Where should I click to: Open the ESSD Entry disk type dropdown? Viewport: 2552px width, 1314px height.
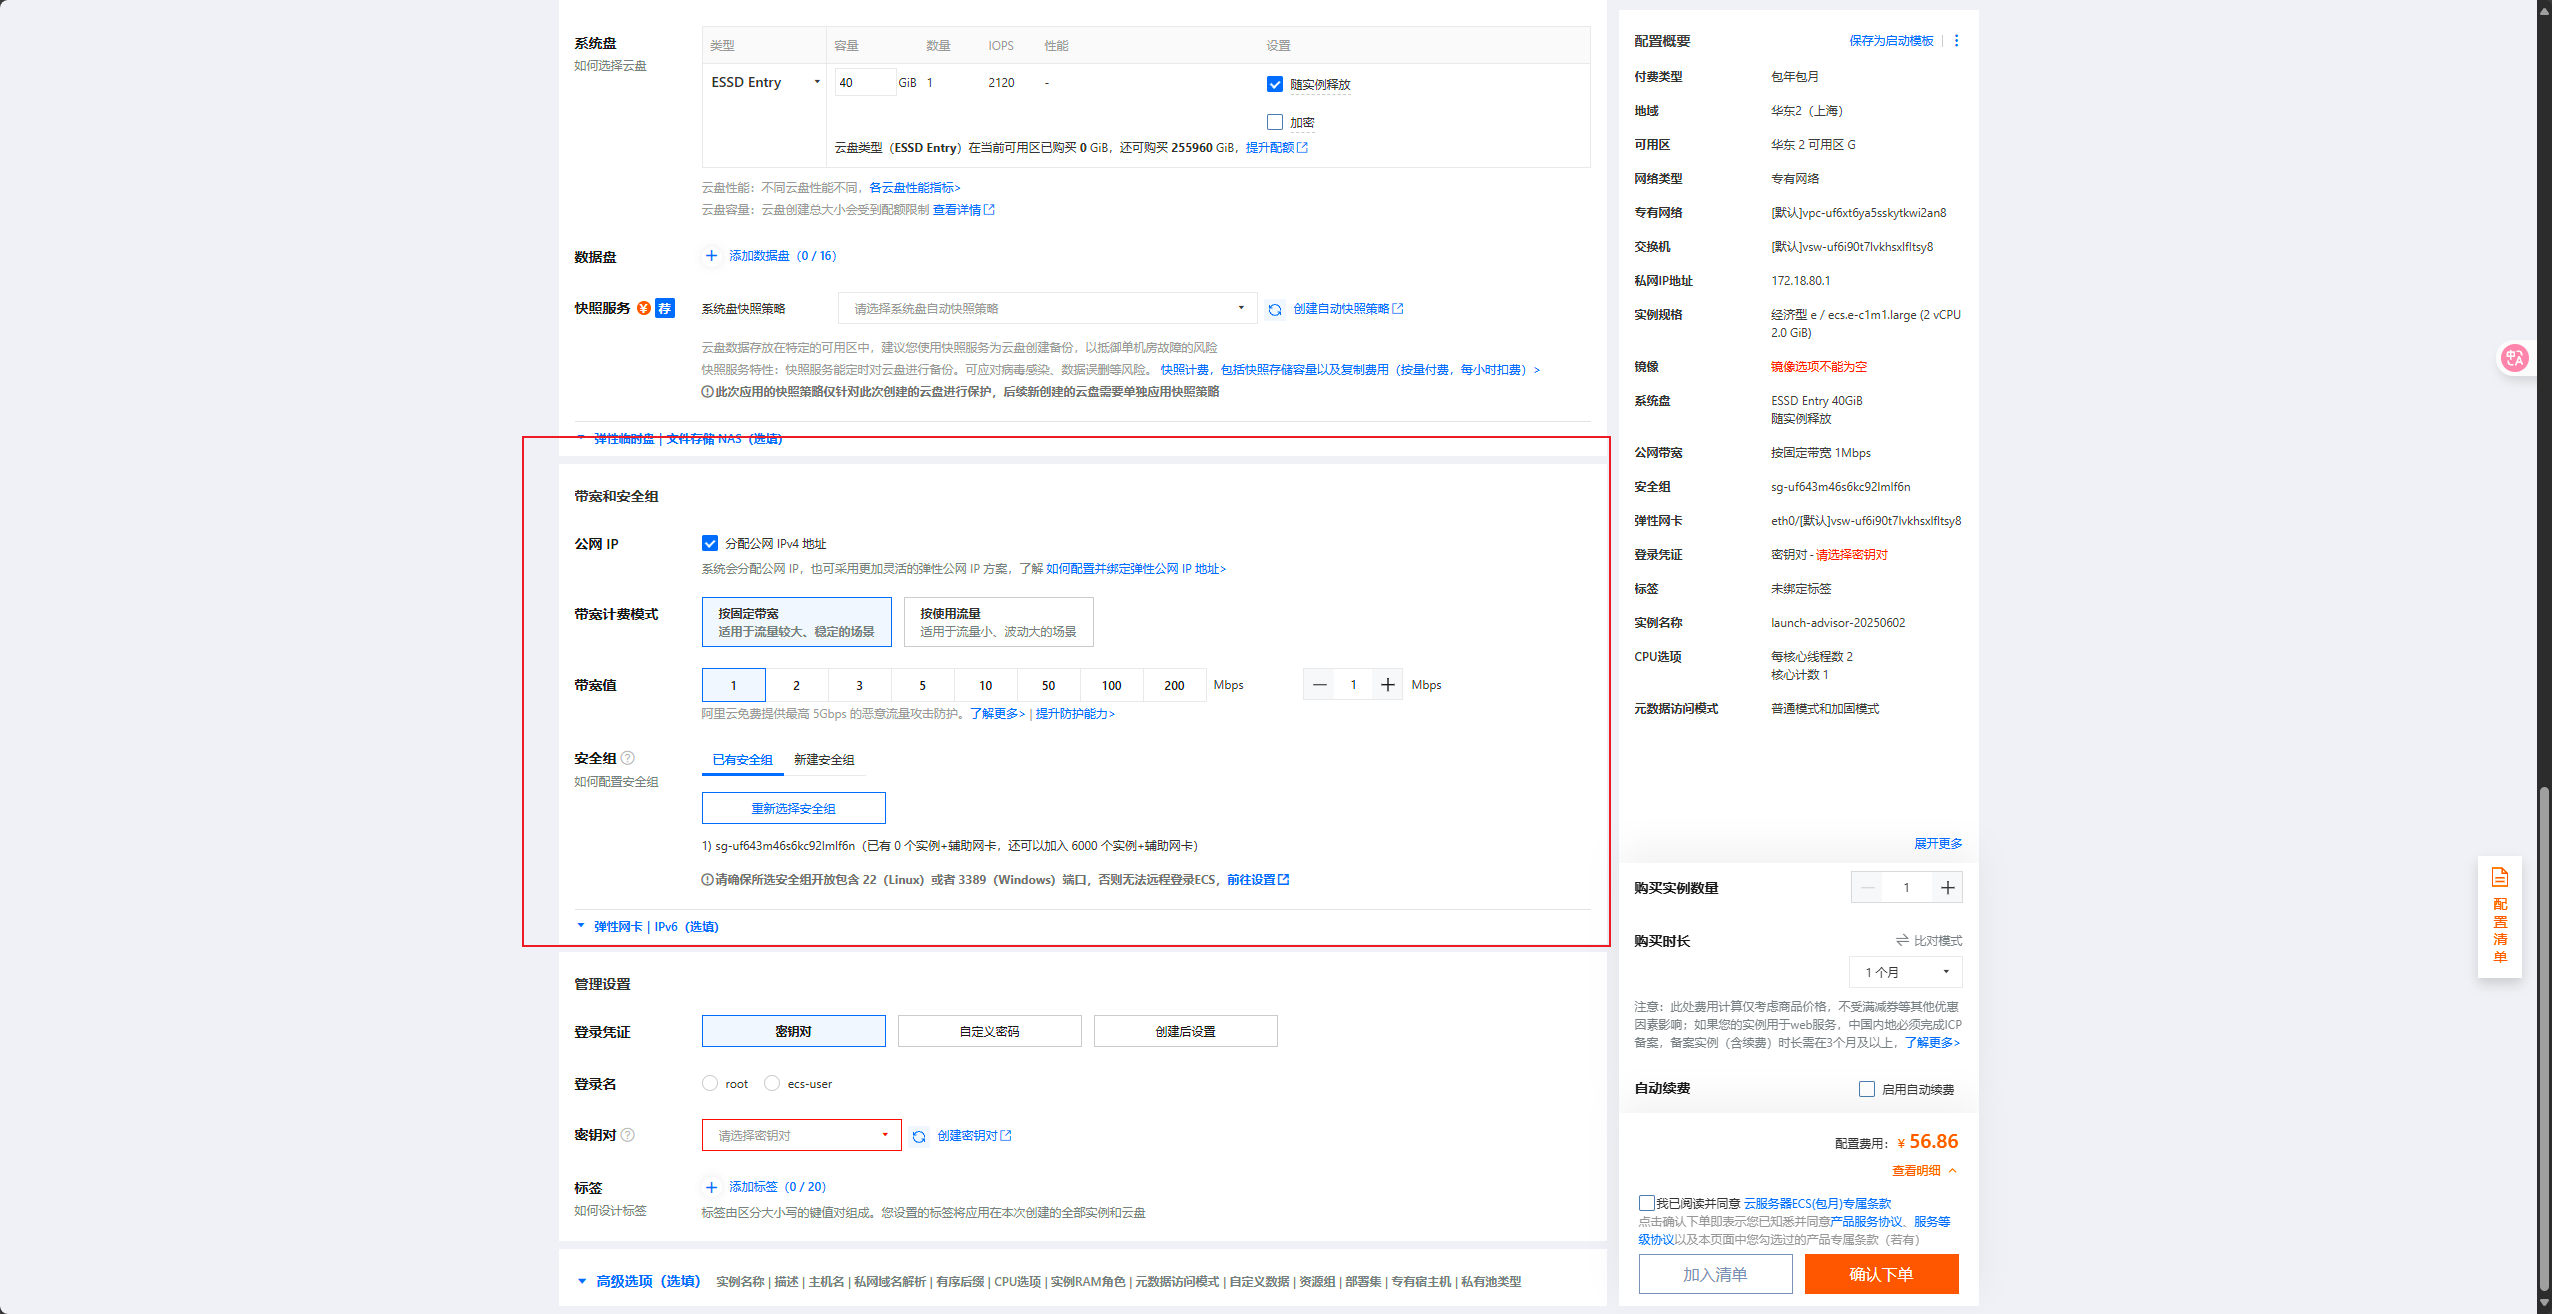(x=765, y=82)
